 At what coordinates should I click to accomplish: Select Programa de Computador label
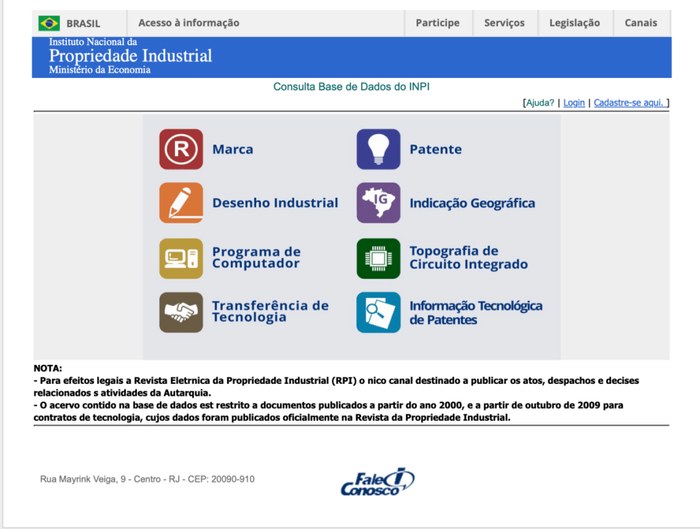[256, 258]
